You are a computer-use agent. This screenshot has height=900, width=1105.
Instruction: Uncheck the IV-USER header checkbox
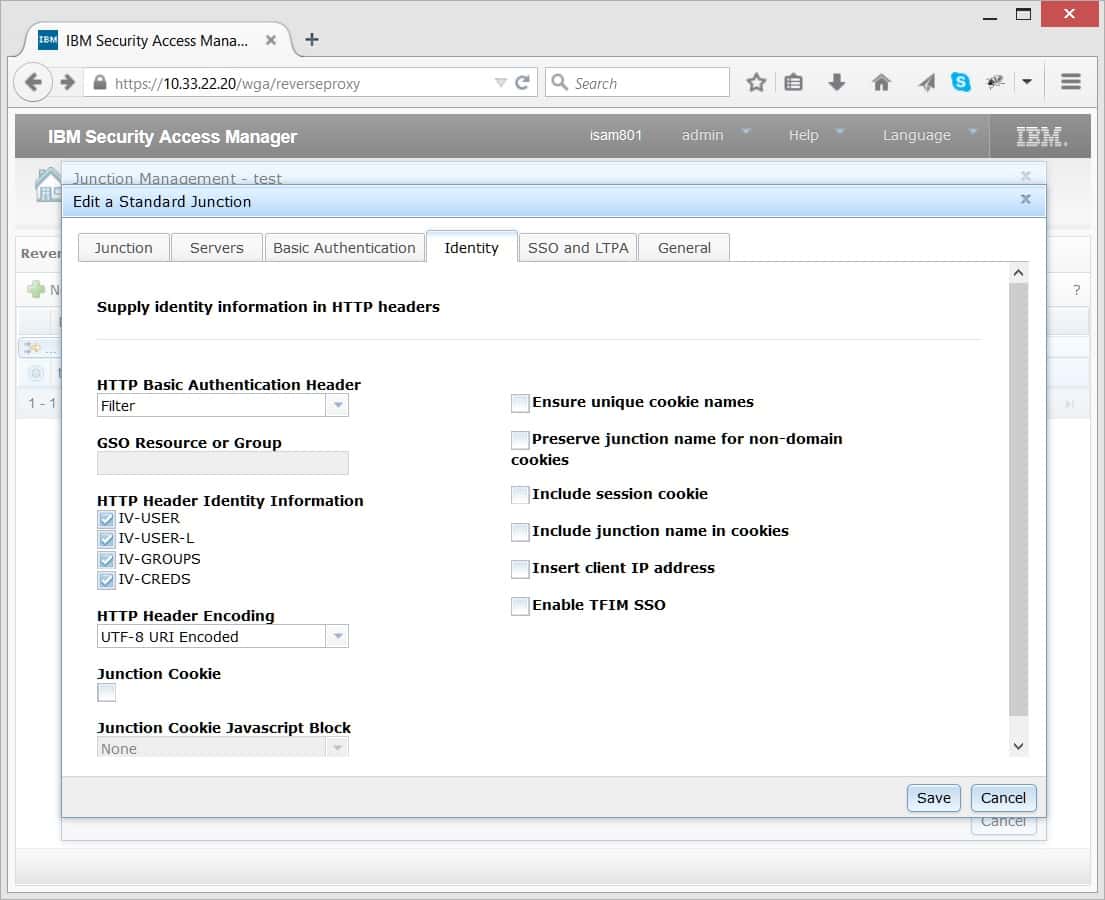point(107,519)
